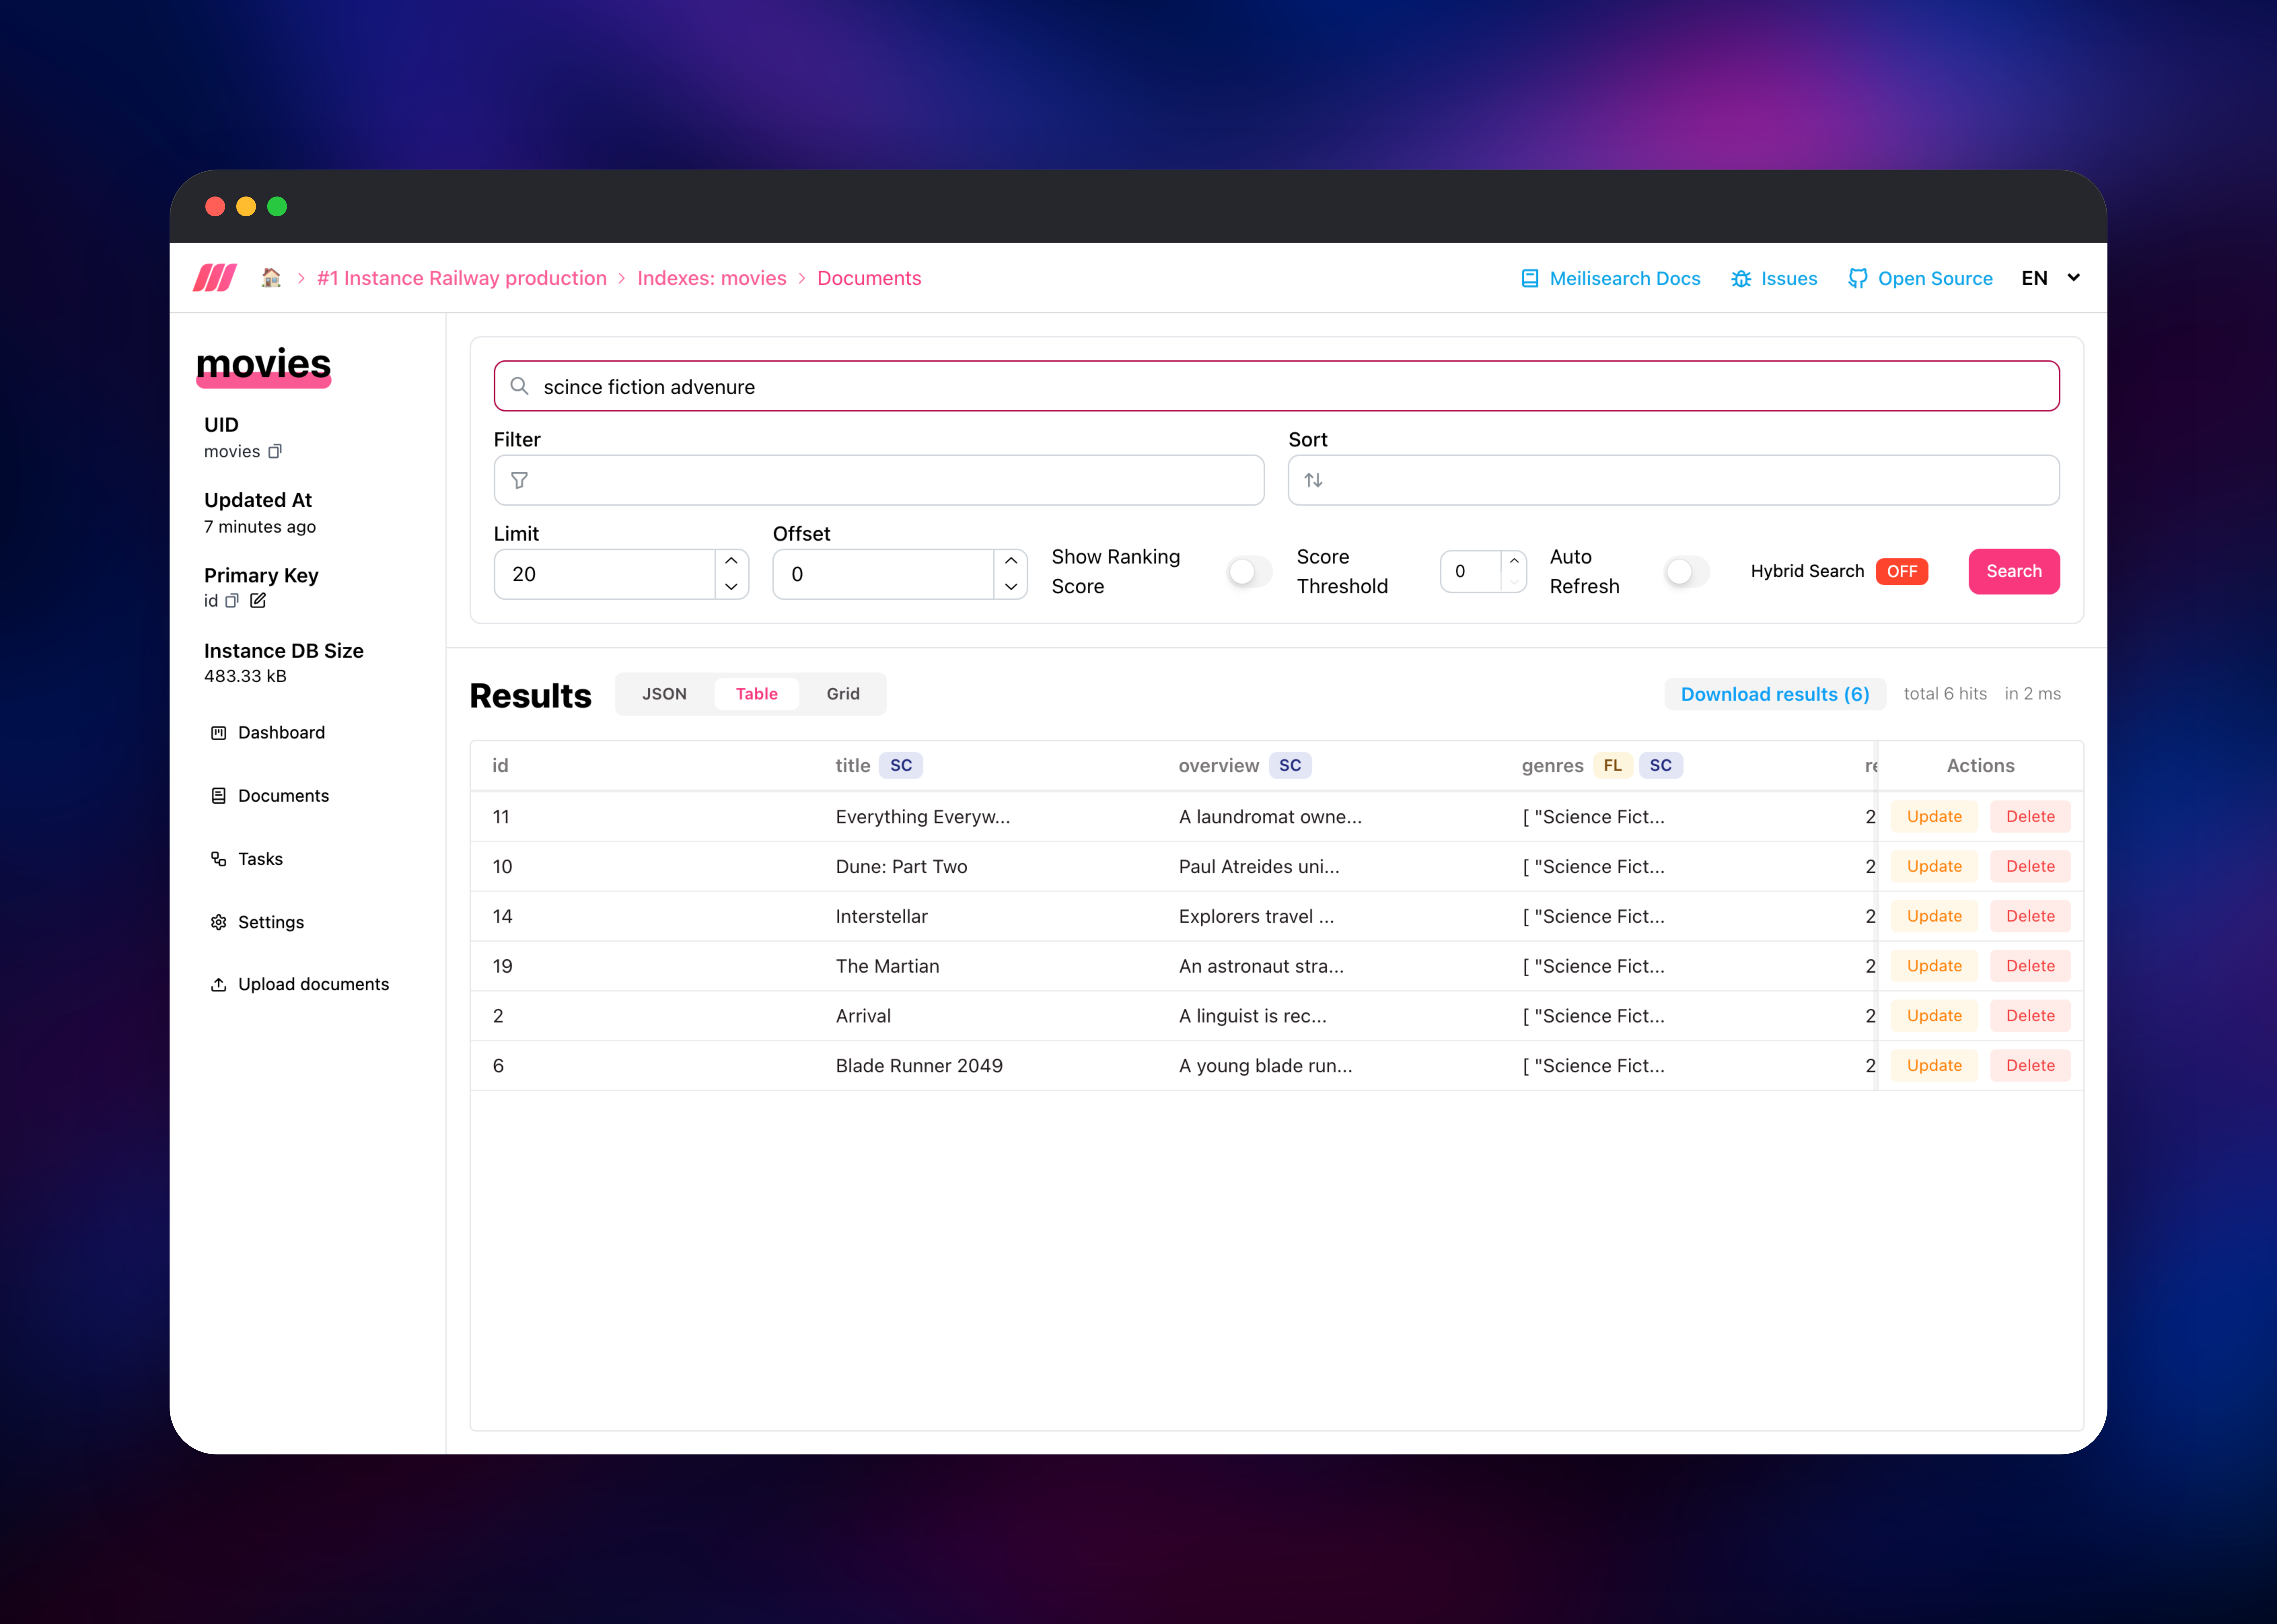Click the Meilisearch logo icon
This screenshot has width=2277, height=1624.
215,278
